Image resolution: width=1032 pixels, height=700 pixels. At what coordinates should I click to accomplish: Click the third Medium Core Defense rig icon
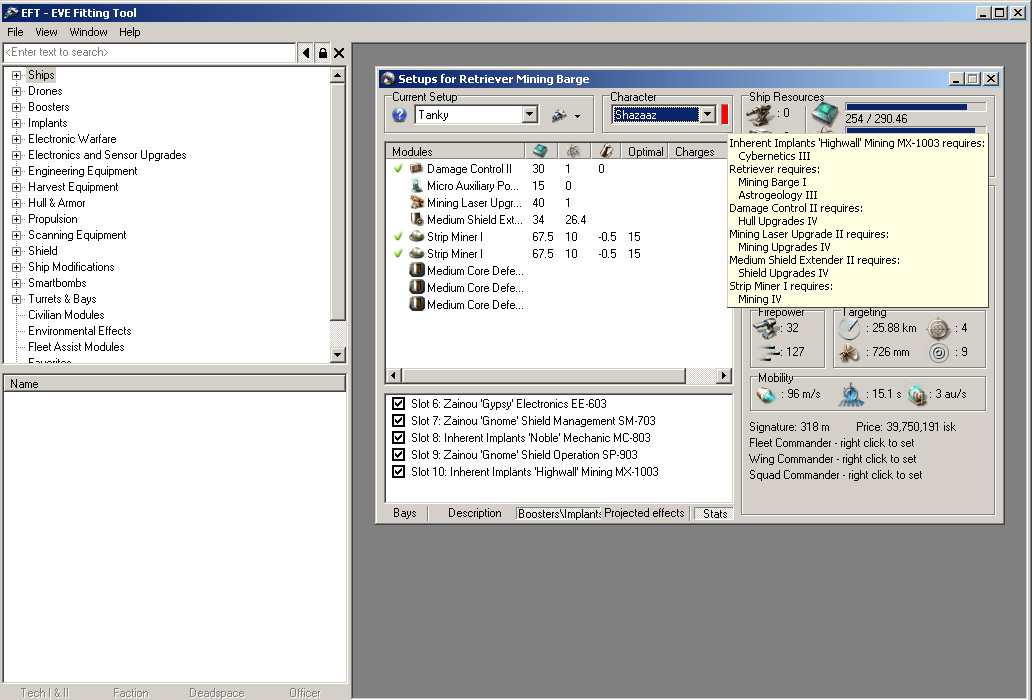[x=416, y=305]
